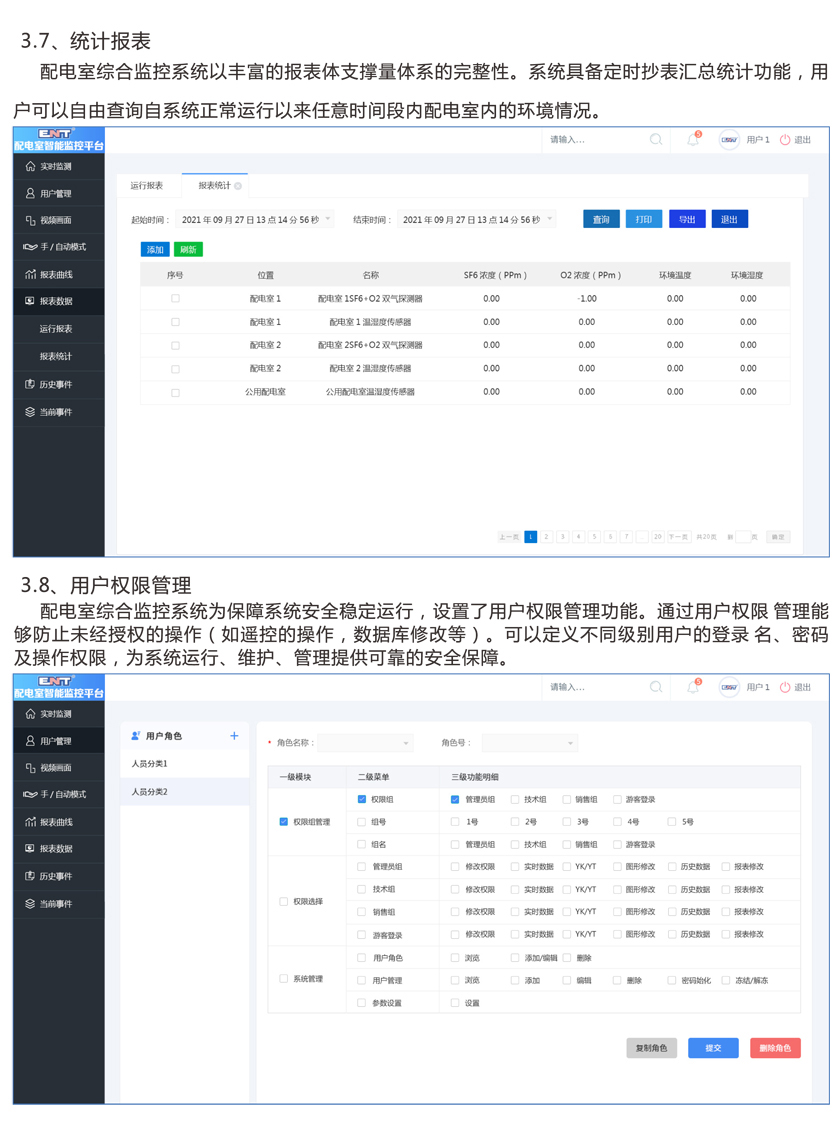Tick the checkbox for the 公用配电室 row
Viewport: 839px width, 1124px height.
tap(175, 392)
